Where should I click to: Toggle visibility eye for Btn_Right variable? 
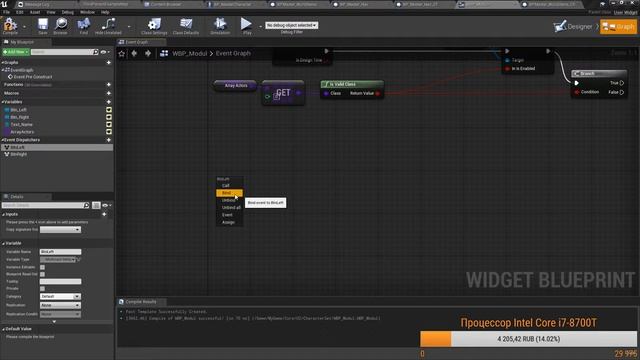click(x=109, y=117)
